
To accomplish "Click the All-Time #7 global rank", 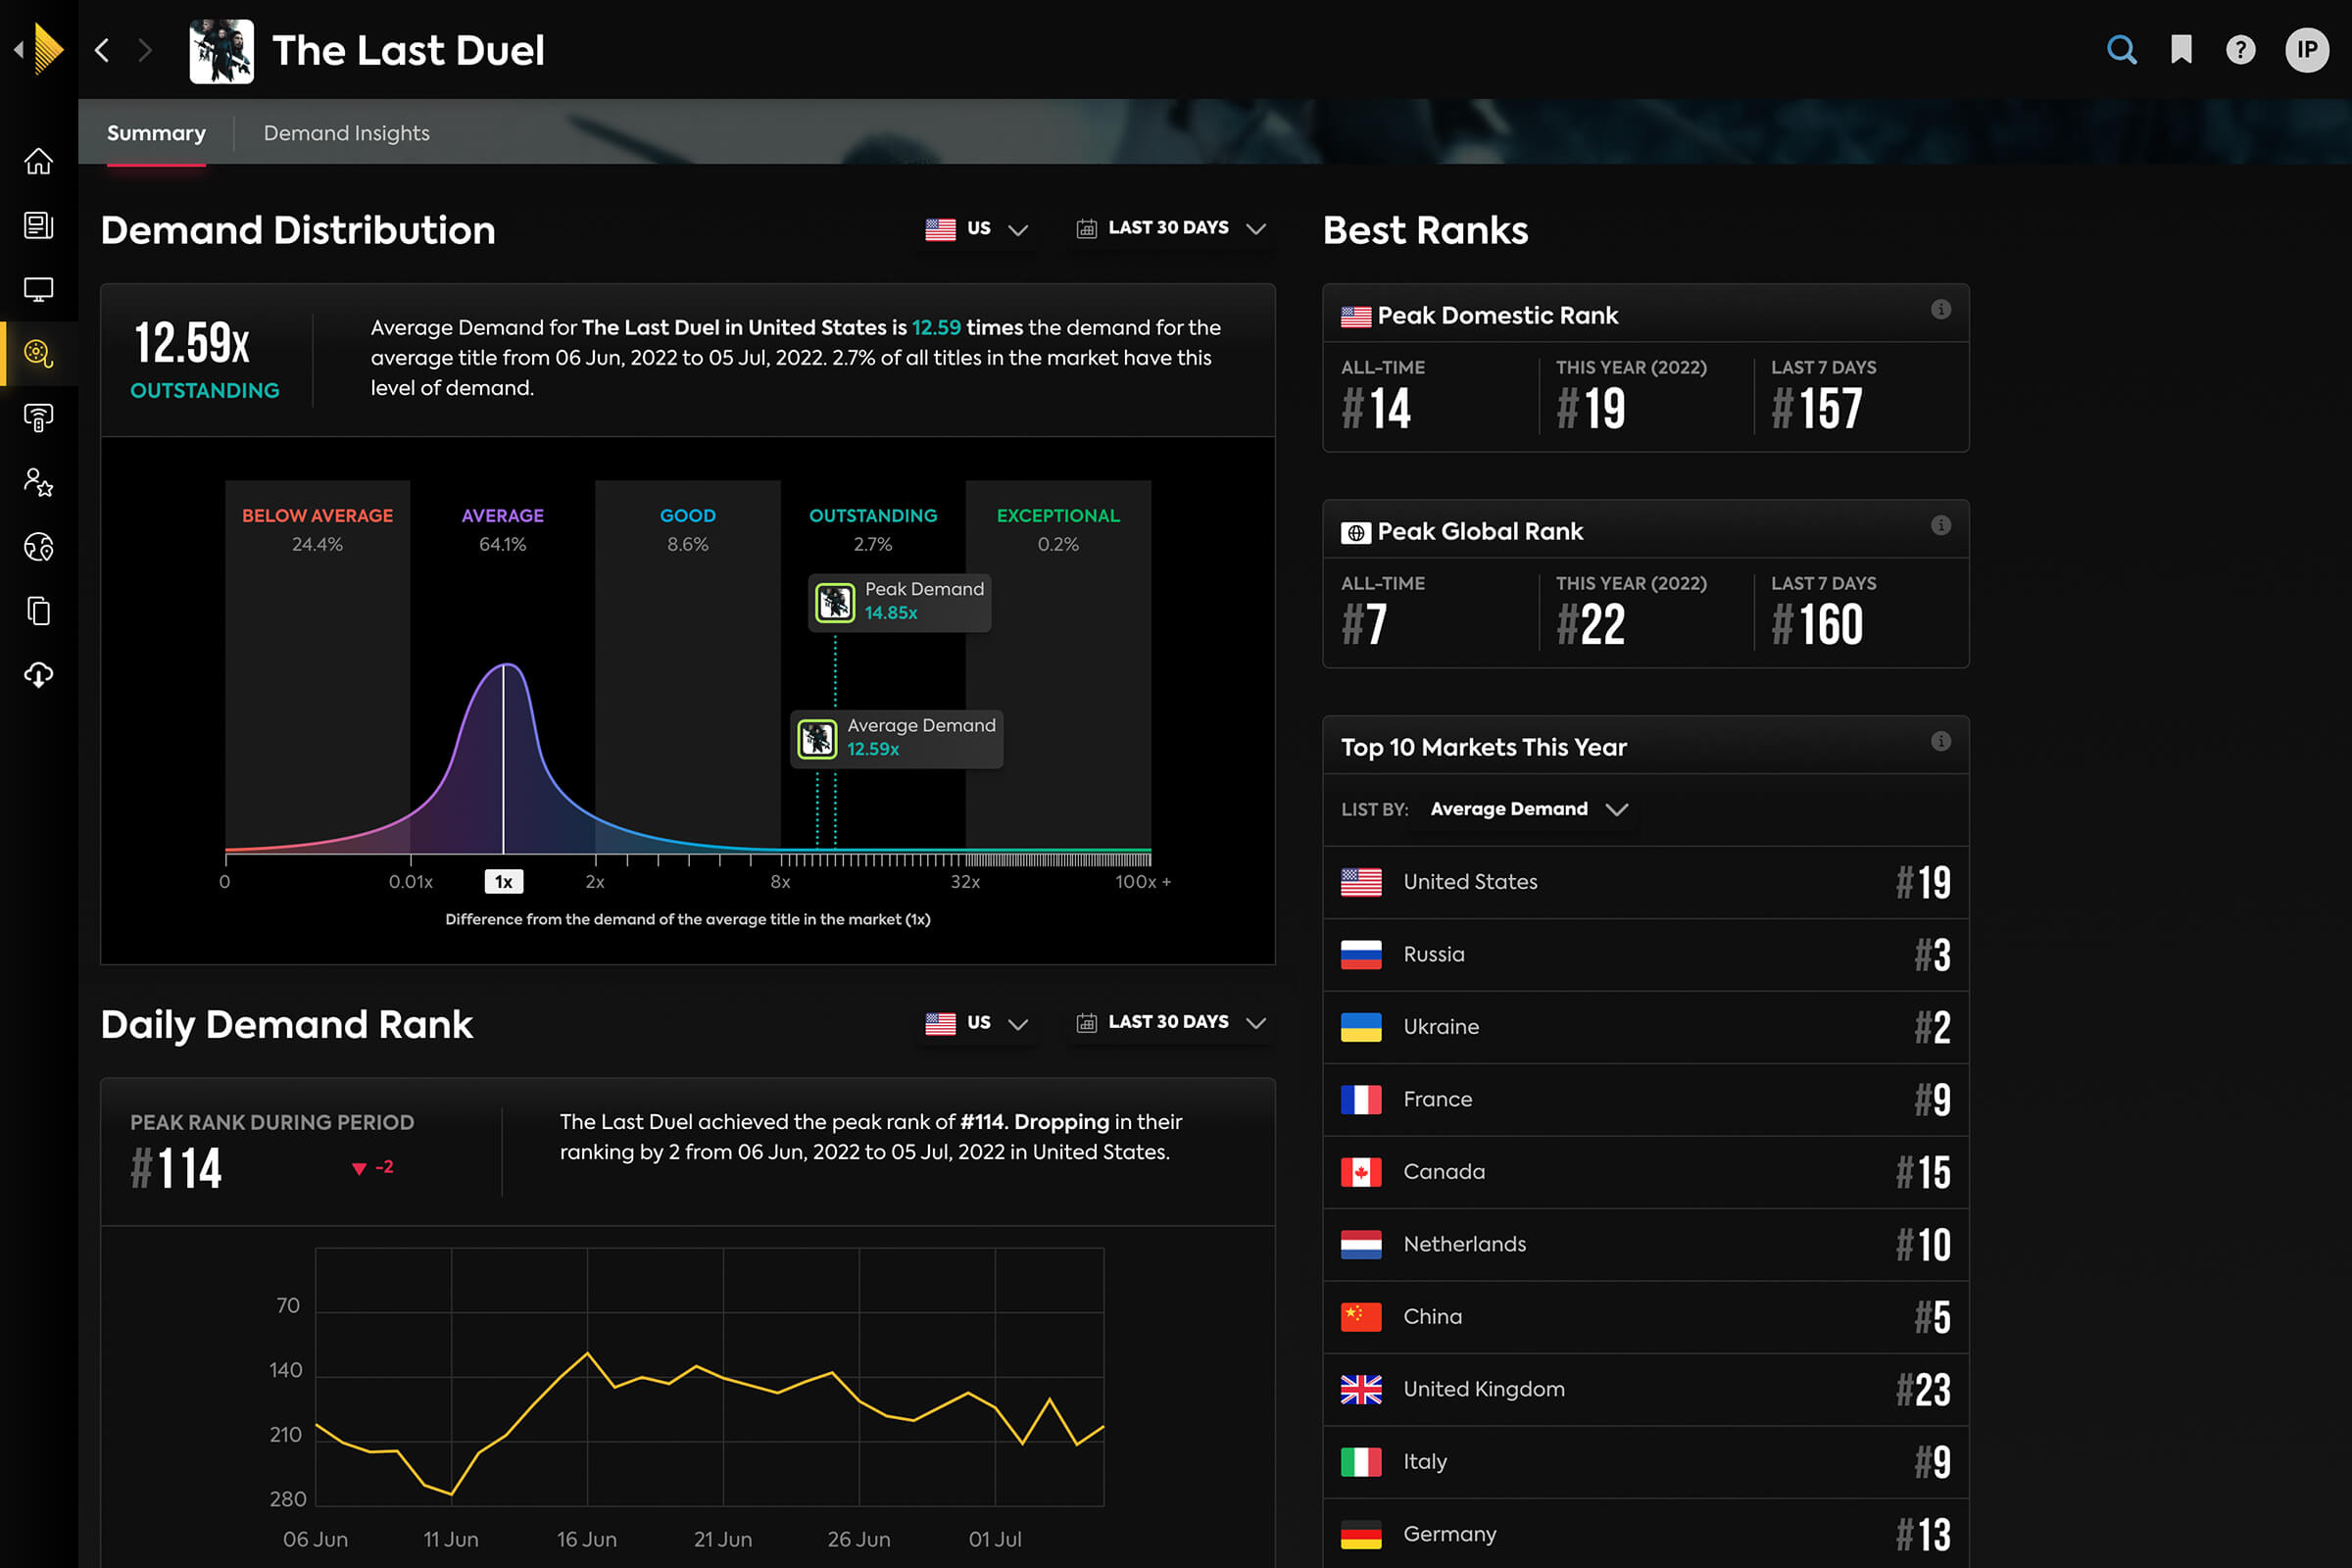I will [1364, 625].
